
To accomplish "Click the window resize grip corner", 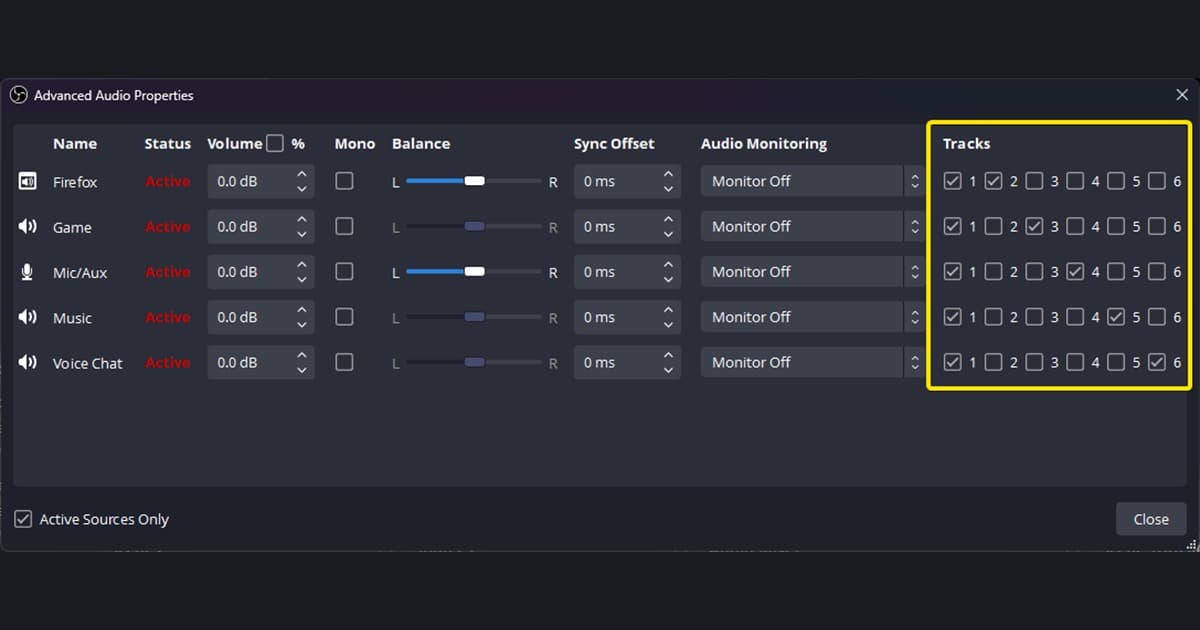I will [1191, 544].
